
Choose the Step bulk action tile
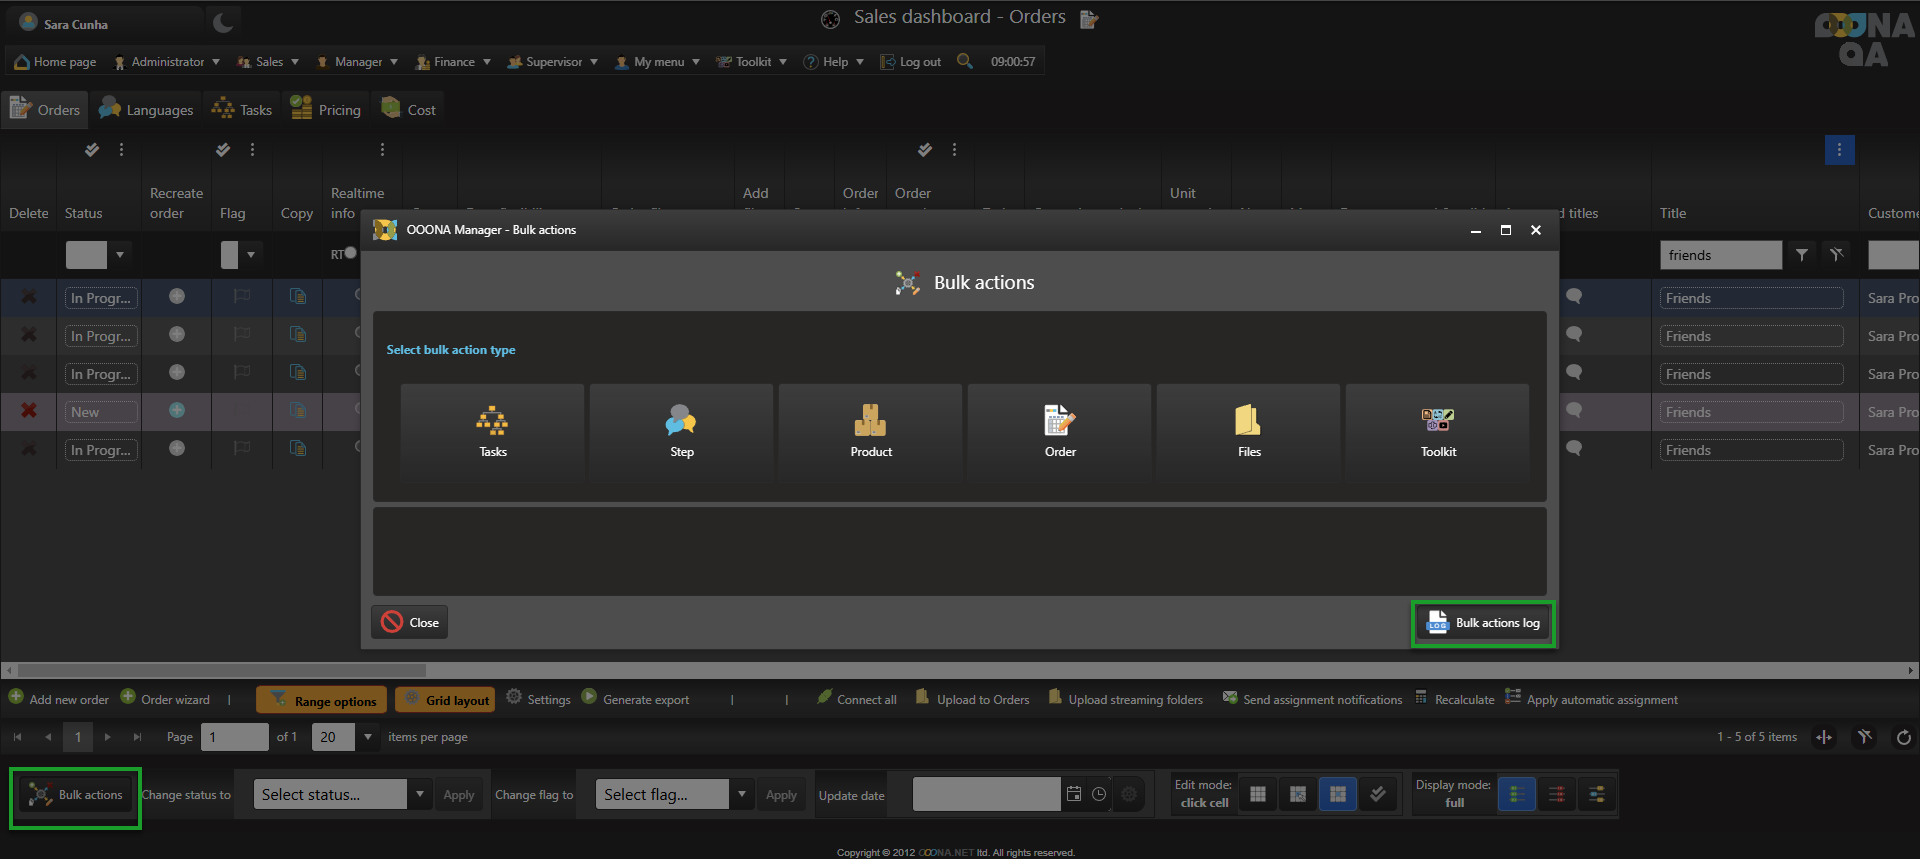pyautogui.click(x=681, y=431)
